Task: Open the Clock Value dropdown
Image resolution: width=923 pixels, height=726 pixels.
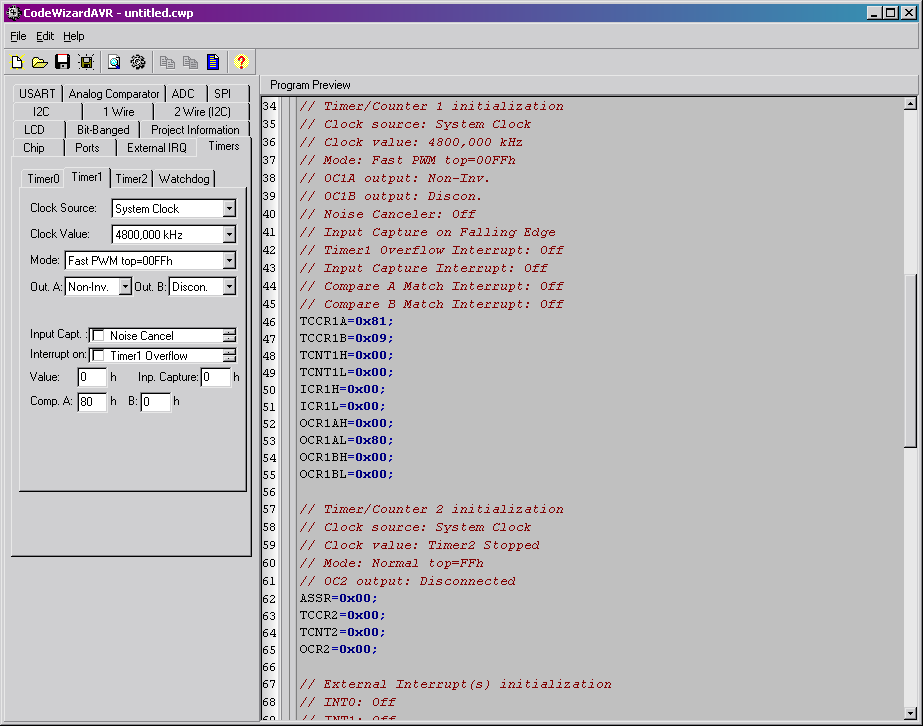Action: coord(229,234)
